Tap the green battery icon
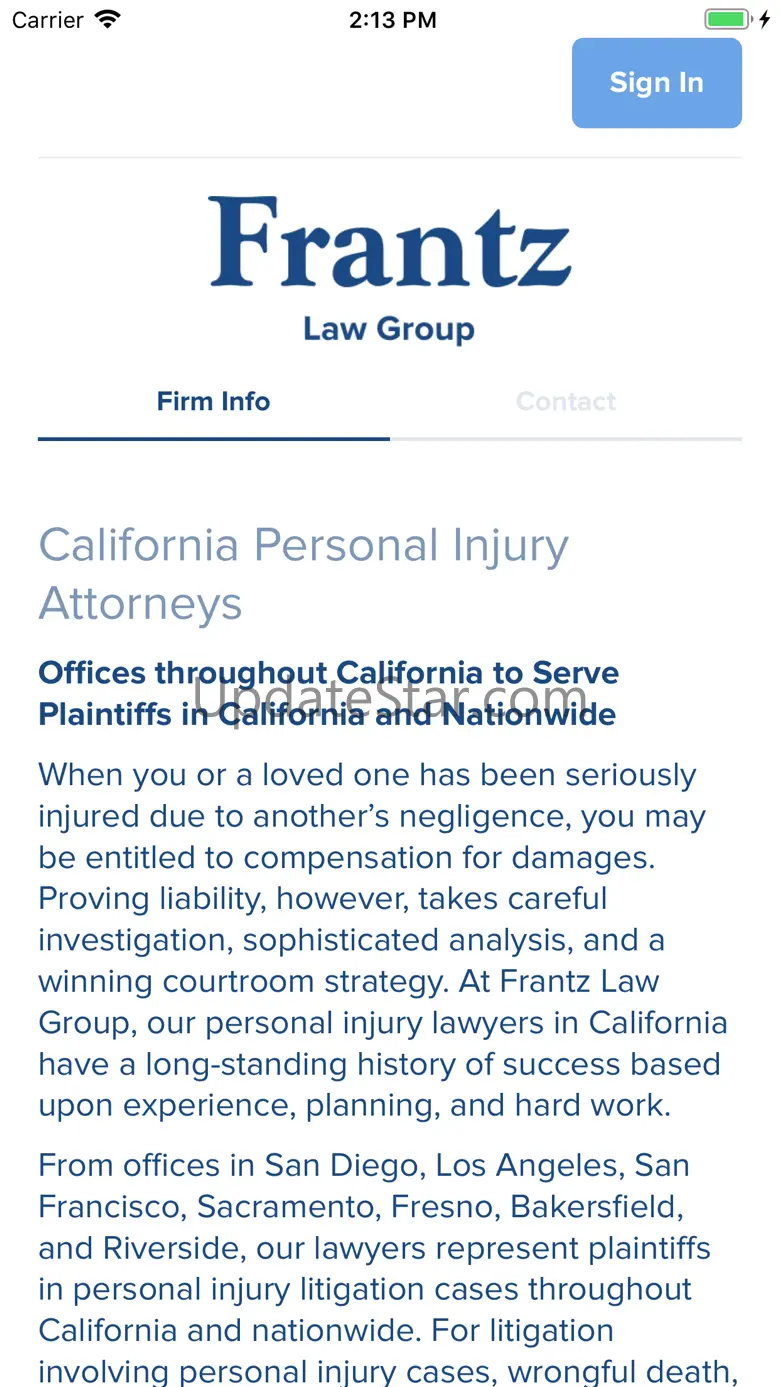The height and width of the screenshot is (1387, 780). (726, 20)
